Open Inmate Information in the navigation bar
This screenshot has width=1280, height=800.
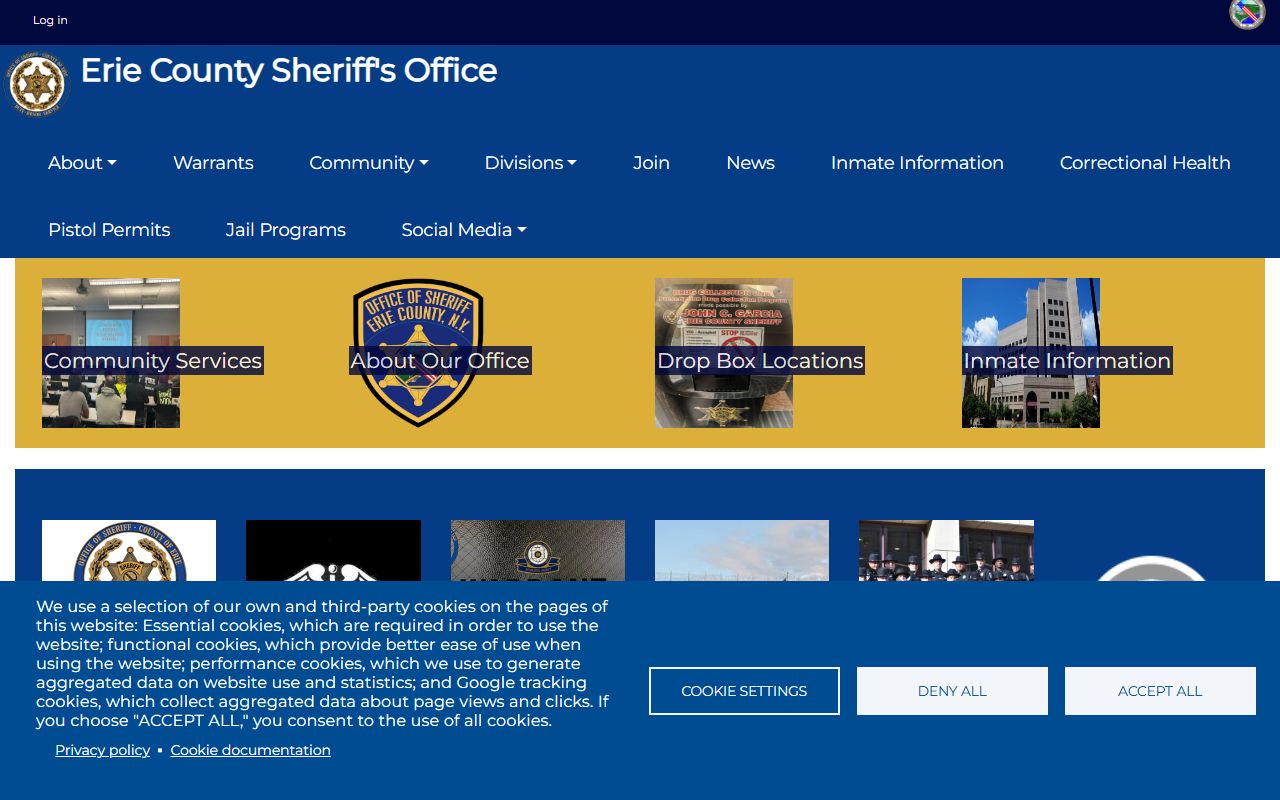(x=917, y=162)
